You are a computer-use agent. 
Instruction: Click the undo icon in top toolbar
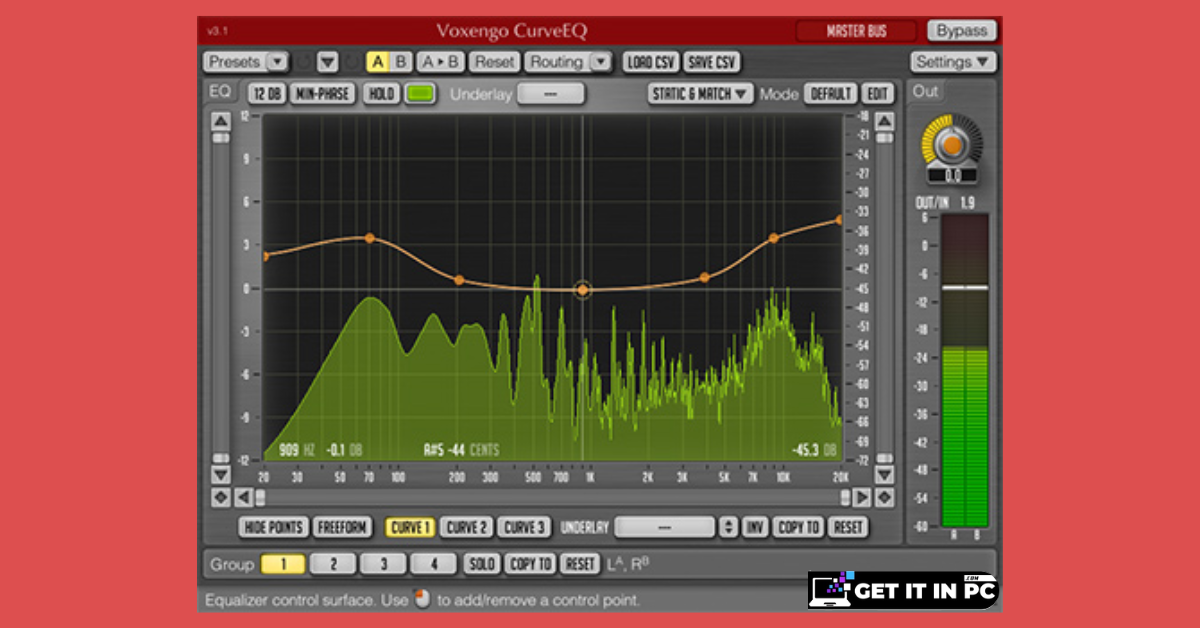[305, 62]
